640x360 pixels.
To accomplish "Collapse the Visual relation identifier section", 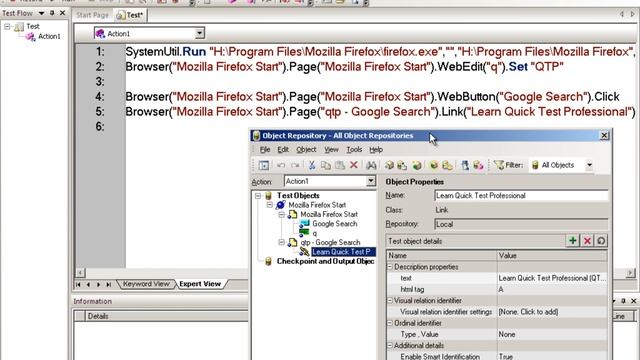I will pyautogui.click(x=390, y=300).
